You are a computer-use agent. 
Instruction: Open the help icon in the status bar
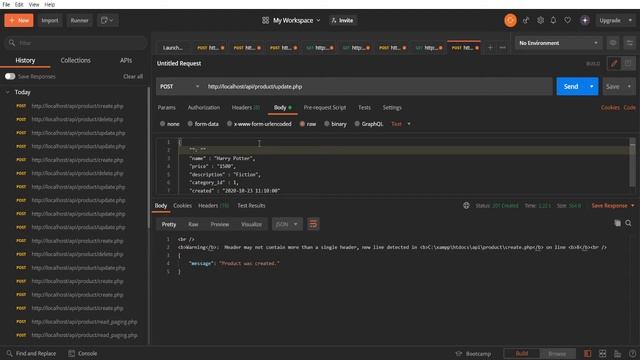[x=632, y=353]
